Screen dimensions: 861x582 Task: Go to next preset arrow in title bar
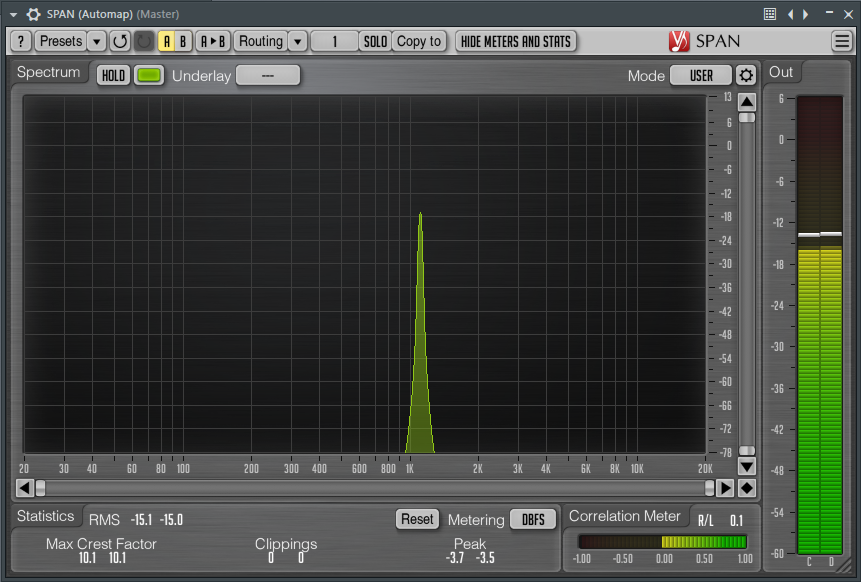(806, 14)
